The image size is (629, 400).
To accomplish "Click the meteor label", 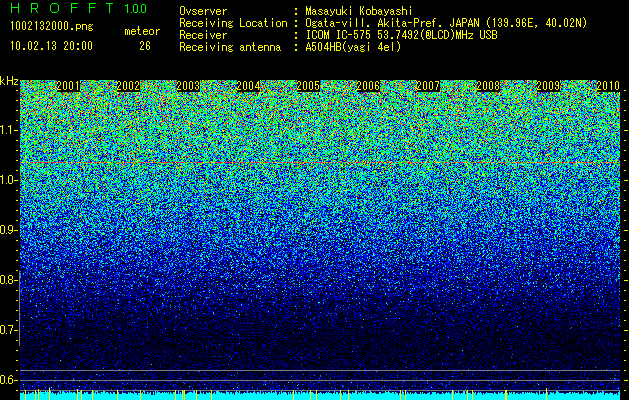I will 142,31.
